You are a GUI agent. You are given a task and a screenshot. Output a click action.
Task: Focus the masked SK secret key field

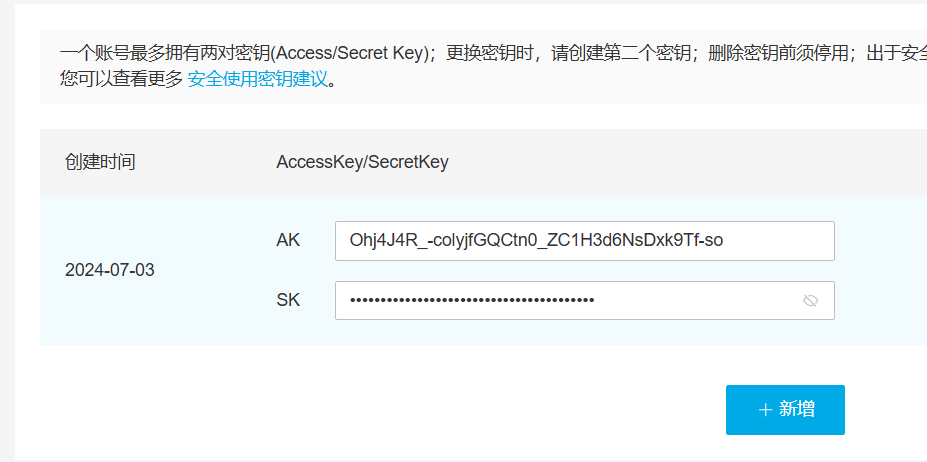tap(585, 301)
